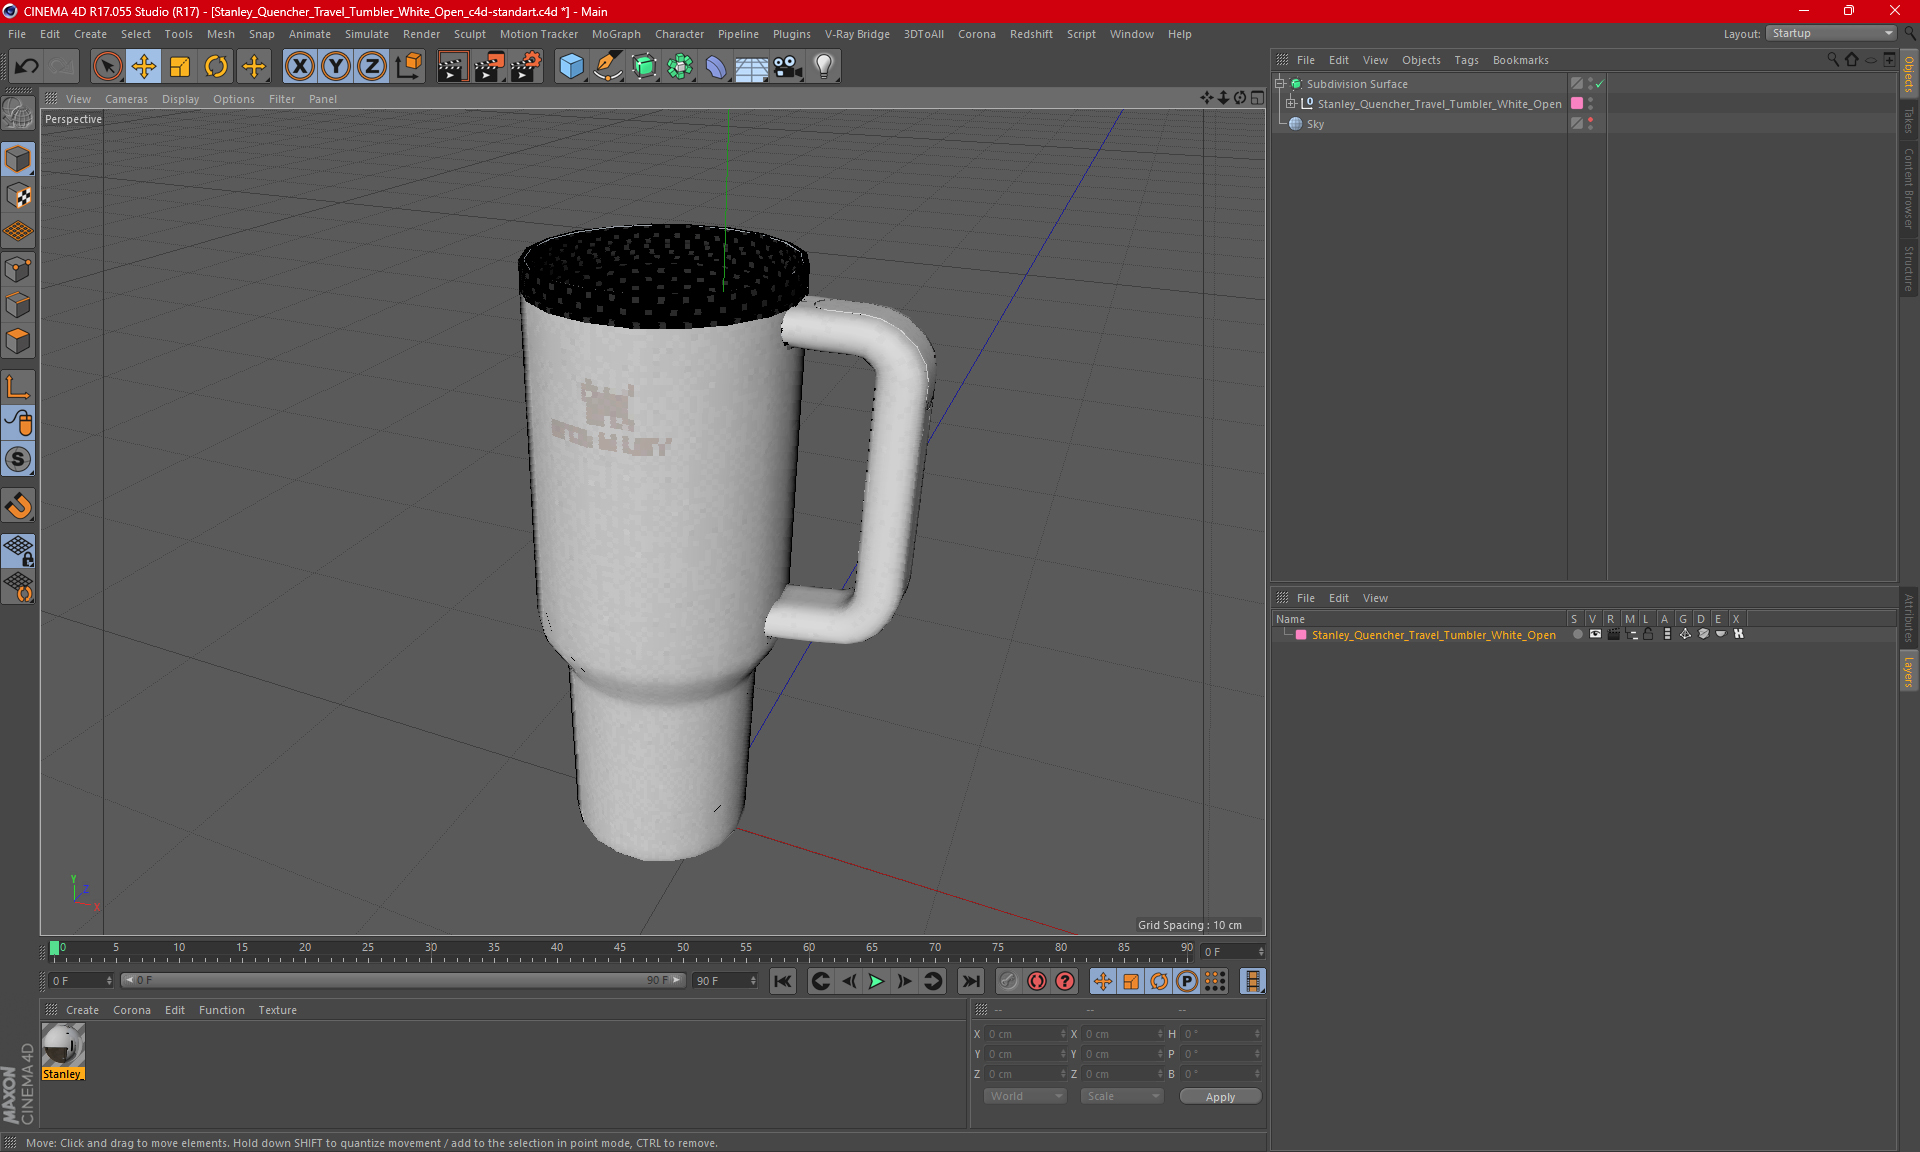This screenshot has width=1920, height=1152.
Task: Toggle Sky editor visibility dot
Action: [x=1590, y=120]
